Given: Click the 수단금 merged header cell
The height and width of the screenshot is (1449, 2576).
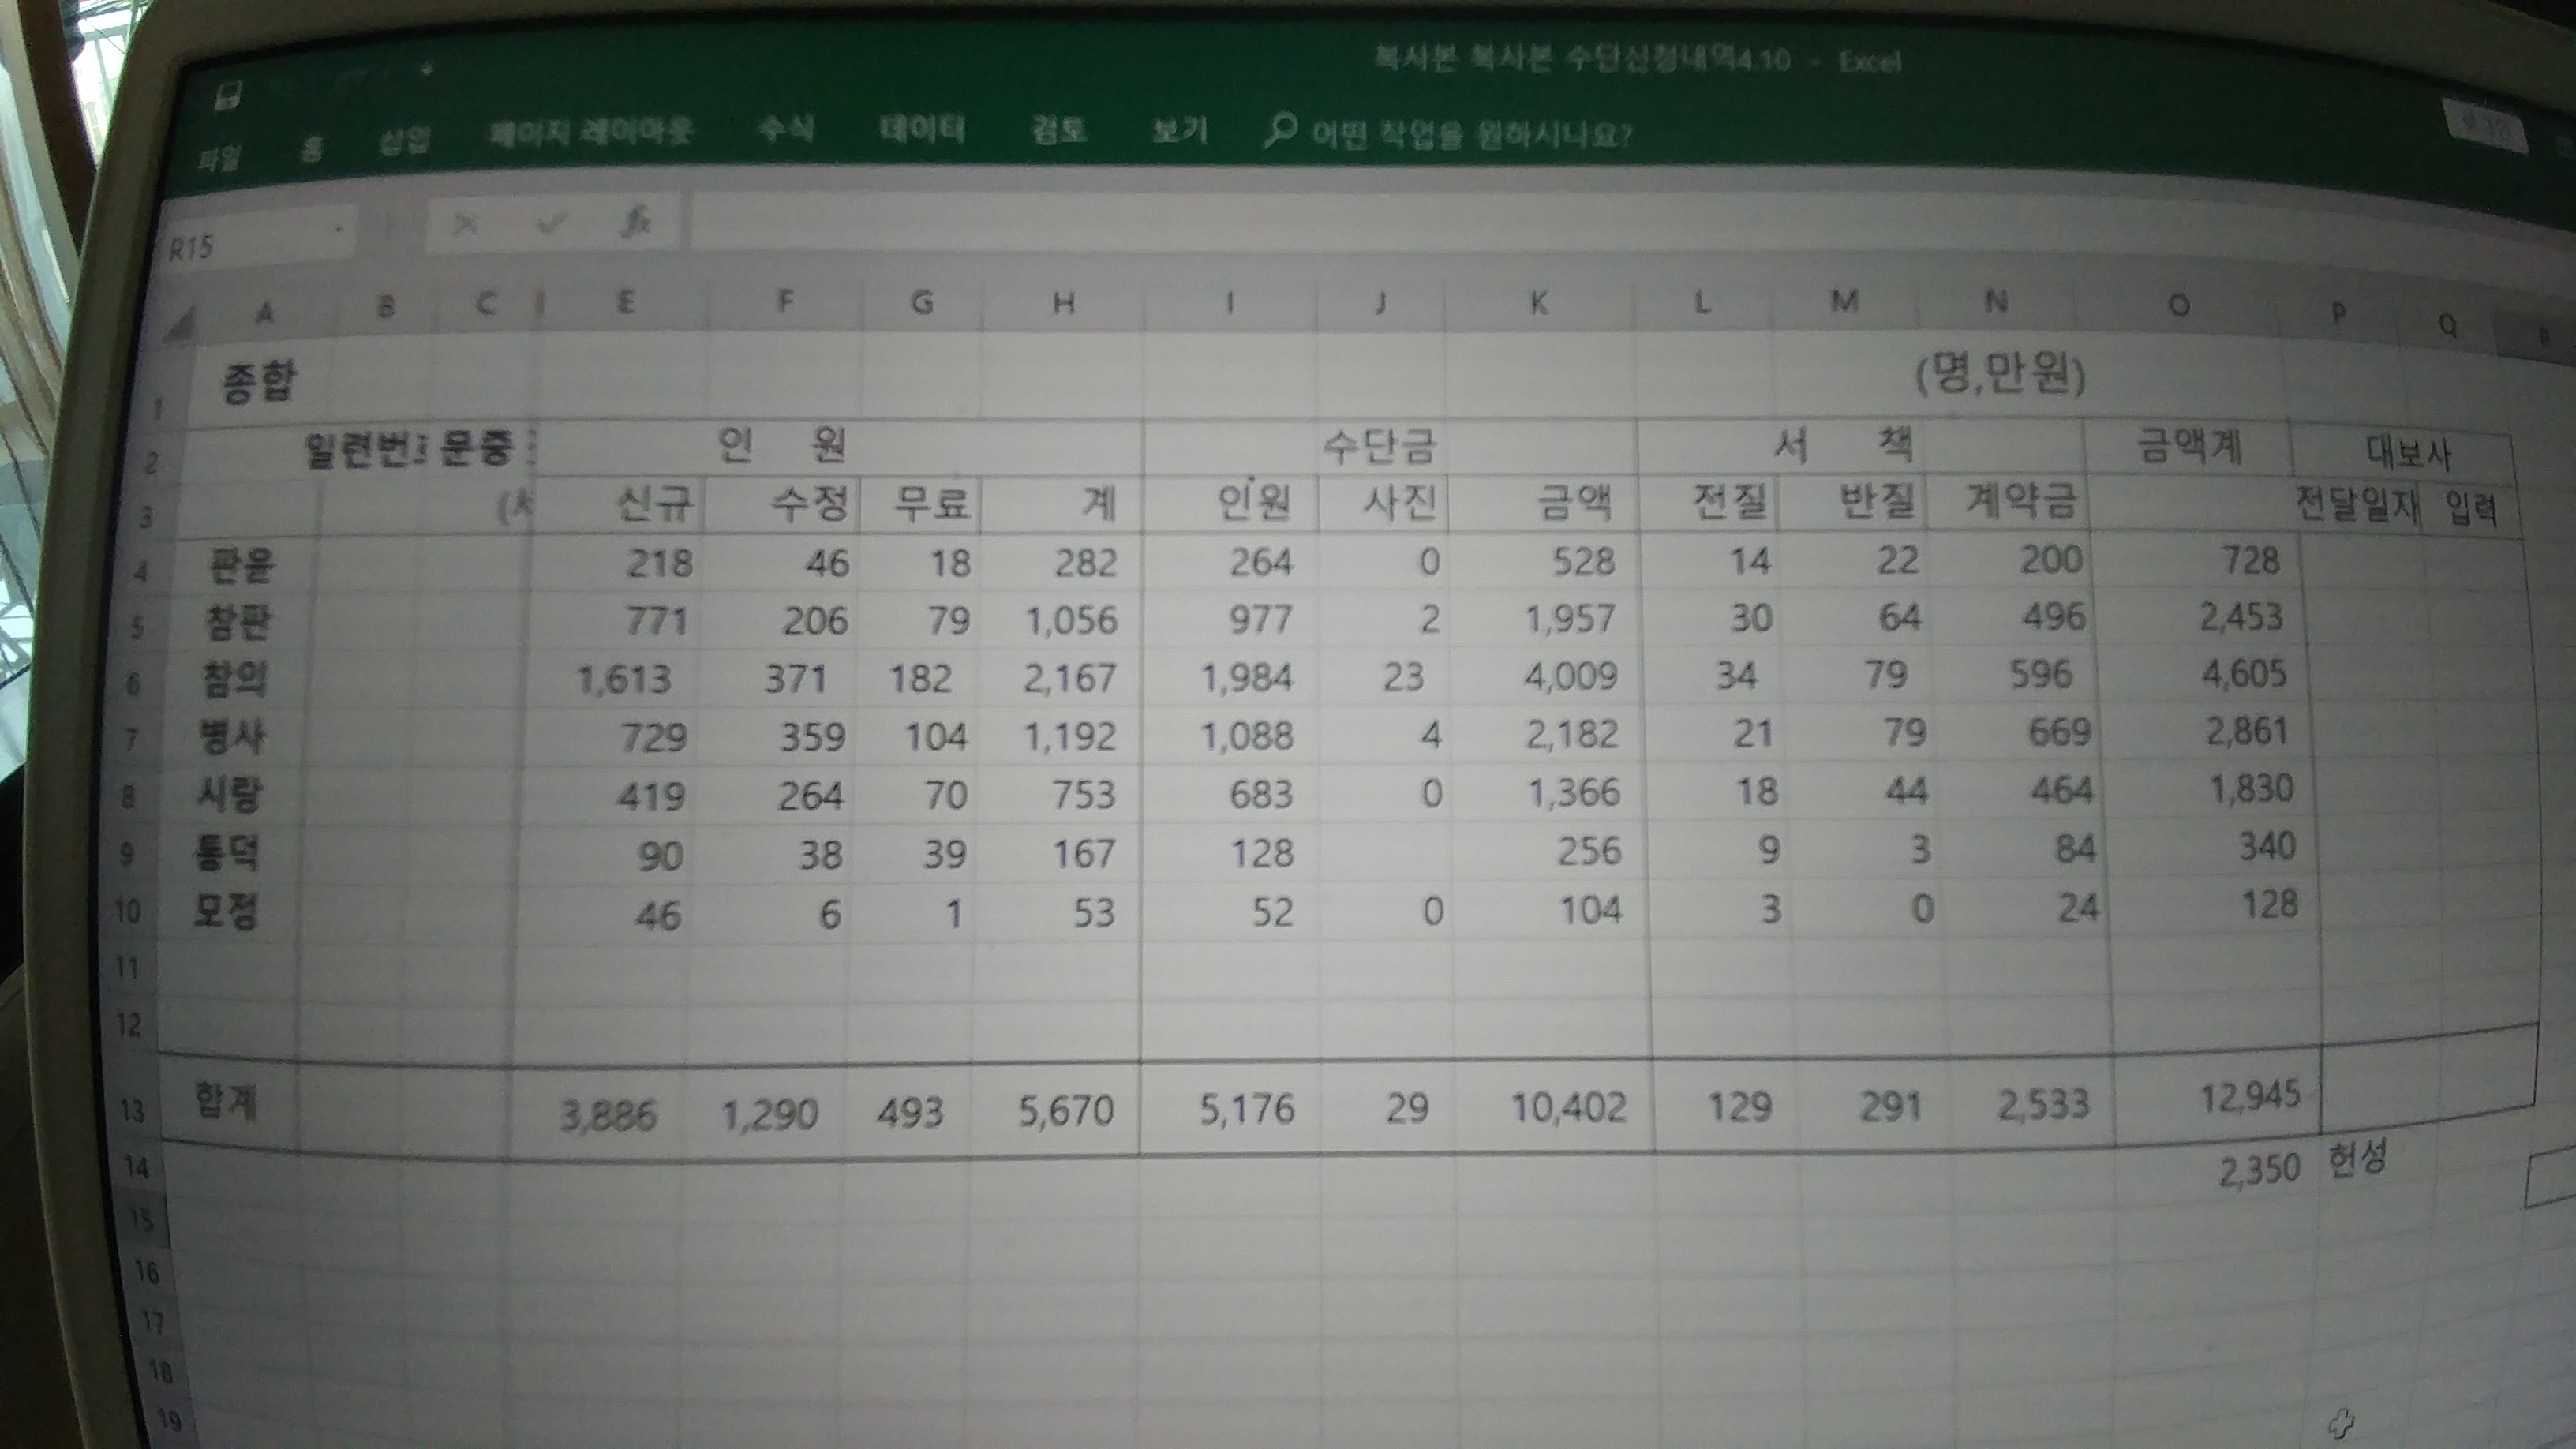Looking at the screenshot, I should coord(1380,446).
